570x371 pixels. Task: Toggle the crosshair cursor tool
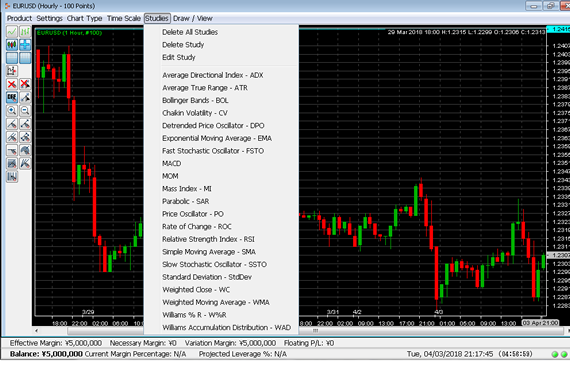click(25, 45)
